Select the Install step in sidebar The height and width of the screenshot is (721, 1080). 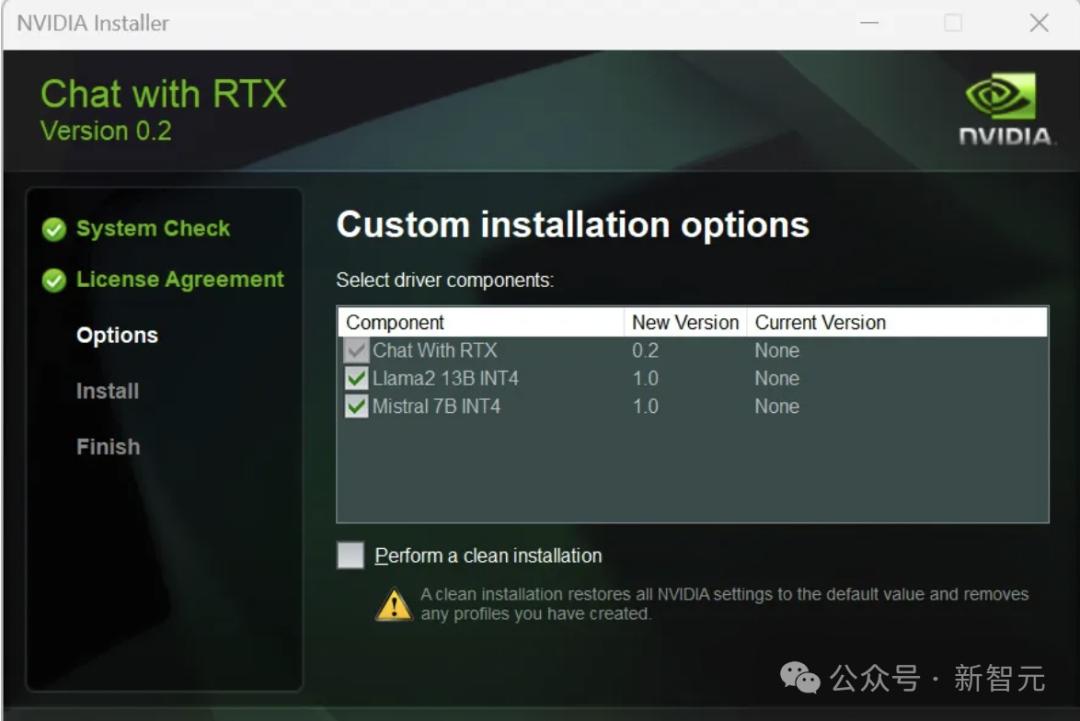[x=107, y=392]
